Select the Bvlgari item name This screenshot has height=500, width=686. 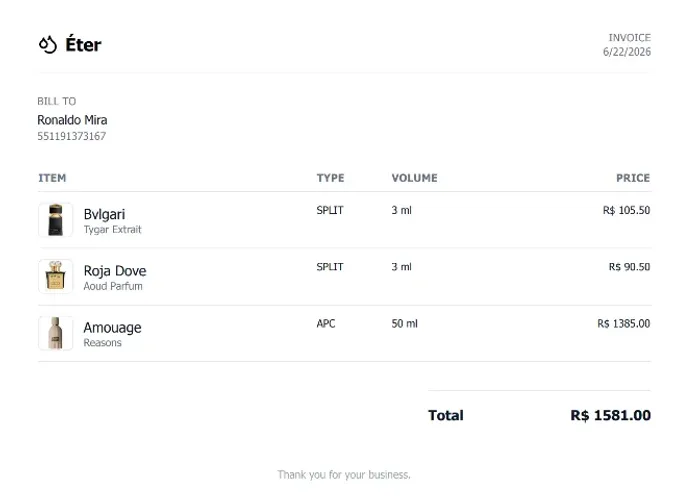tap(104, 214)
